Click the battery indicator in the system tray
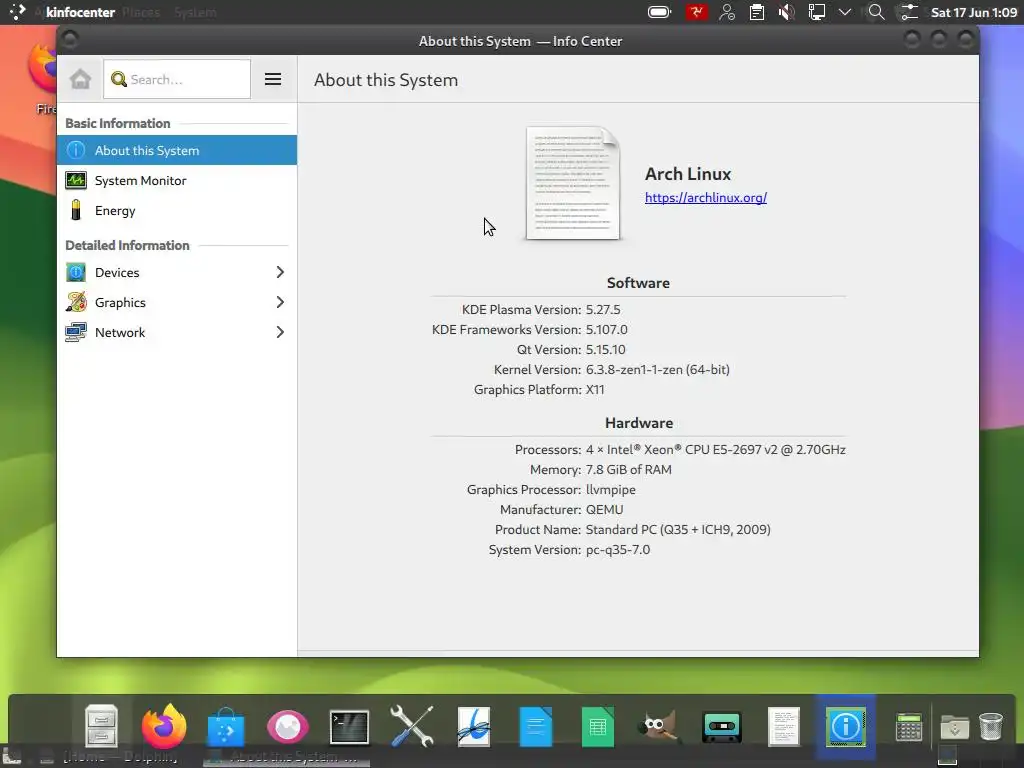Viewport: 1024px width, 768px height. tap(660, 12)
